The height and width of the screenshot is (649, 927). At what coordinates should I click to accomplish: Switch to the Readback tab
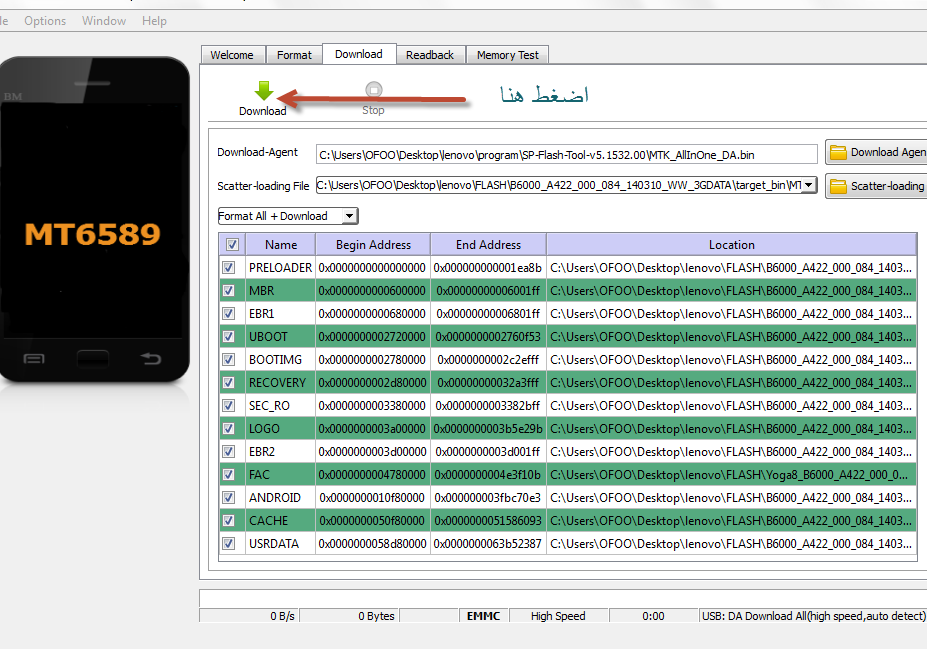click(430, 55)
